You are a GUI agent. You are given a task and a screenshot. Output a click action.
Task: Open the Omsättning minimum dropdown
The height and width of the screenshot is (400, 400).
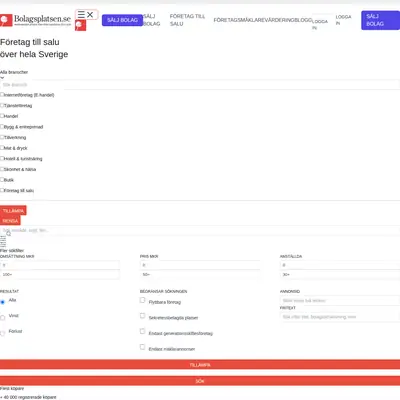(60, 265)
